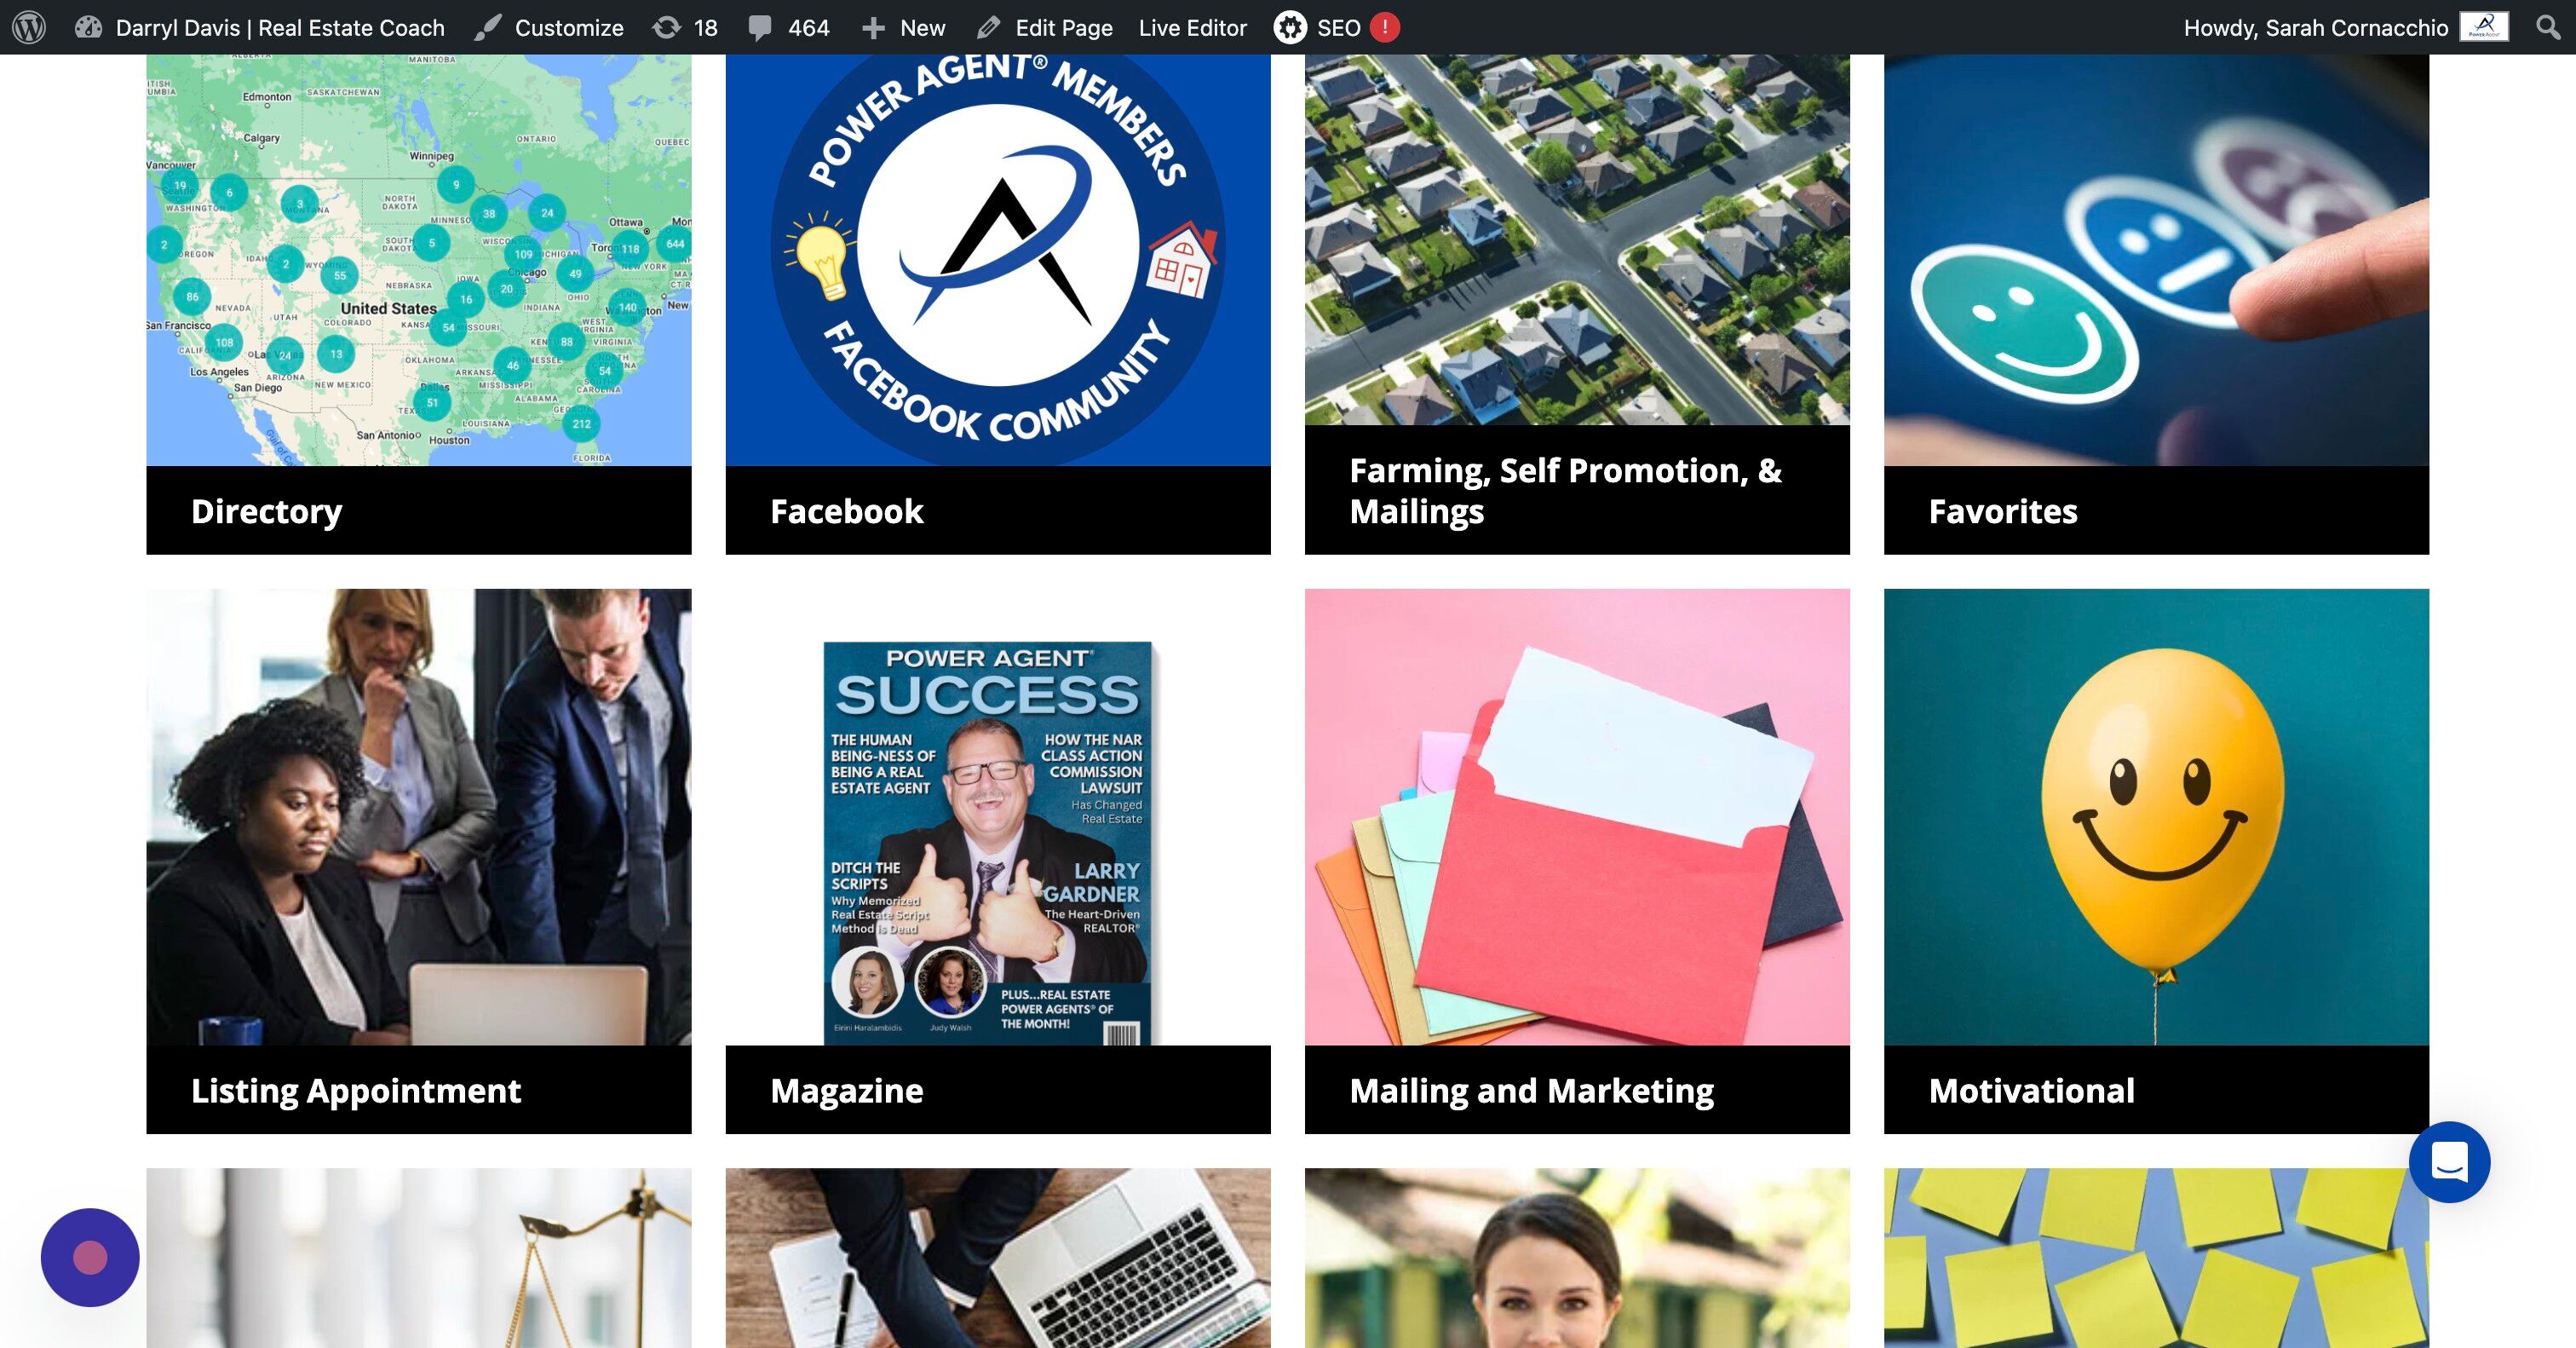
Task: Select the Magazine cover thumbnail
Action: (988, 842)
